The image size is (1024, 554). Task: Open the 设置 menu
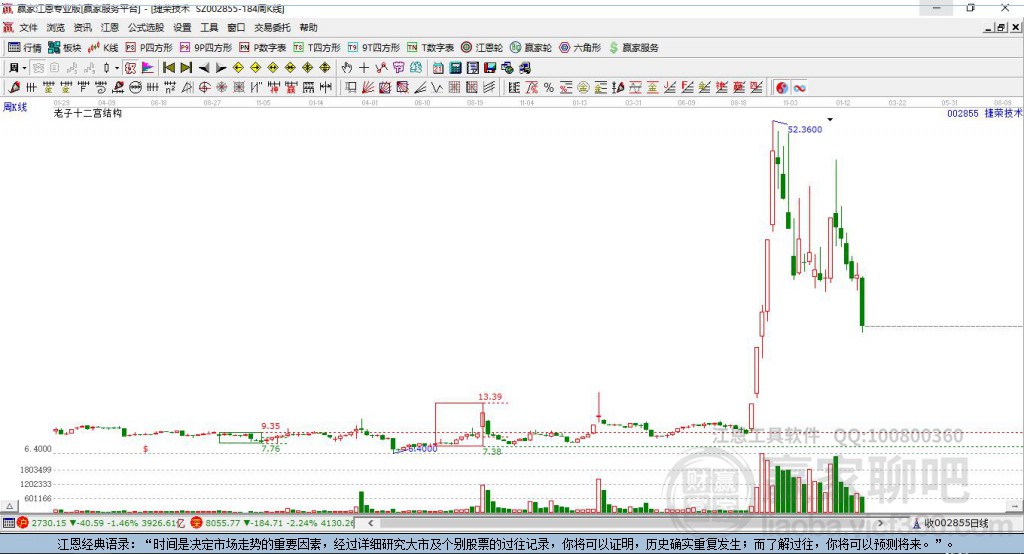click(182, 27)
